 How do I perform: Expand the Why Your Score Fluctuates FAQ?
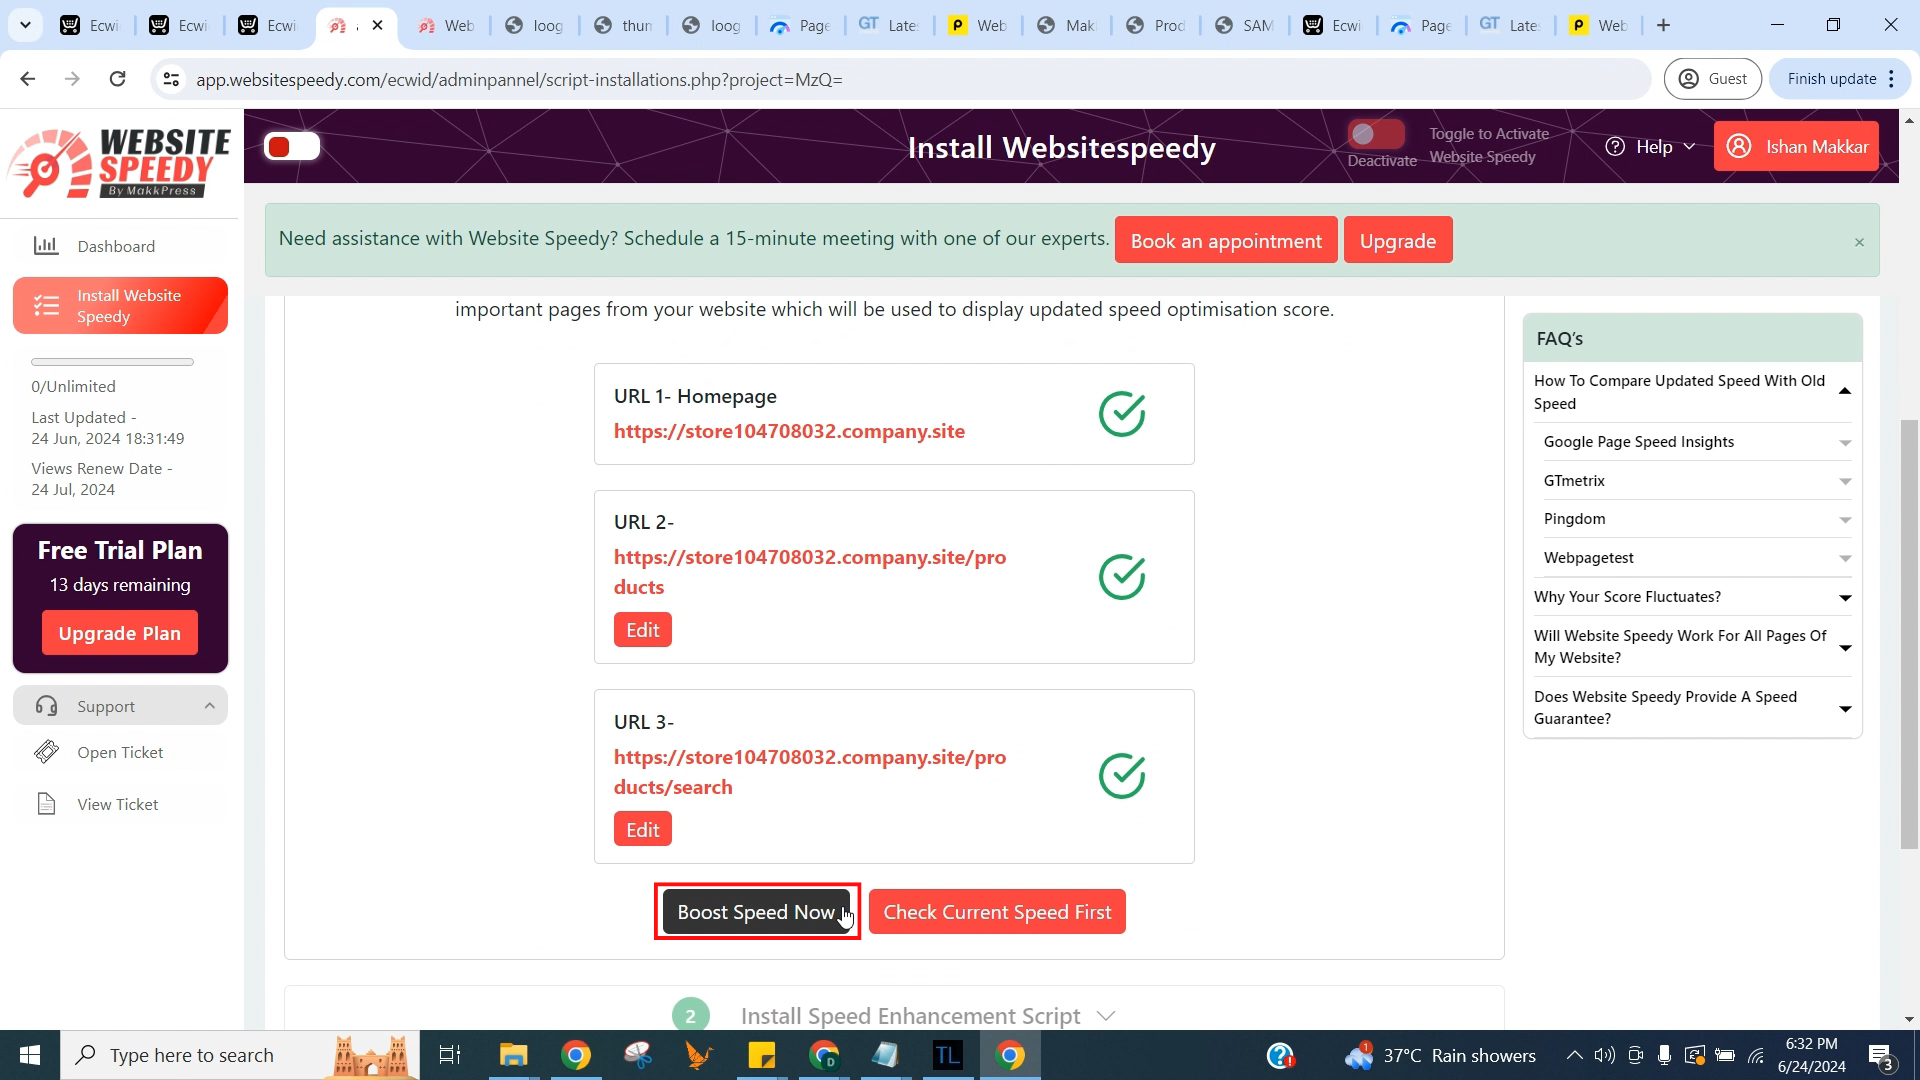click(1692, 596)
